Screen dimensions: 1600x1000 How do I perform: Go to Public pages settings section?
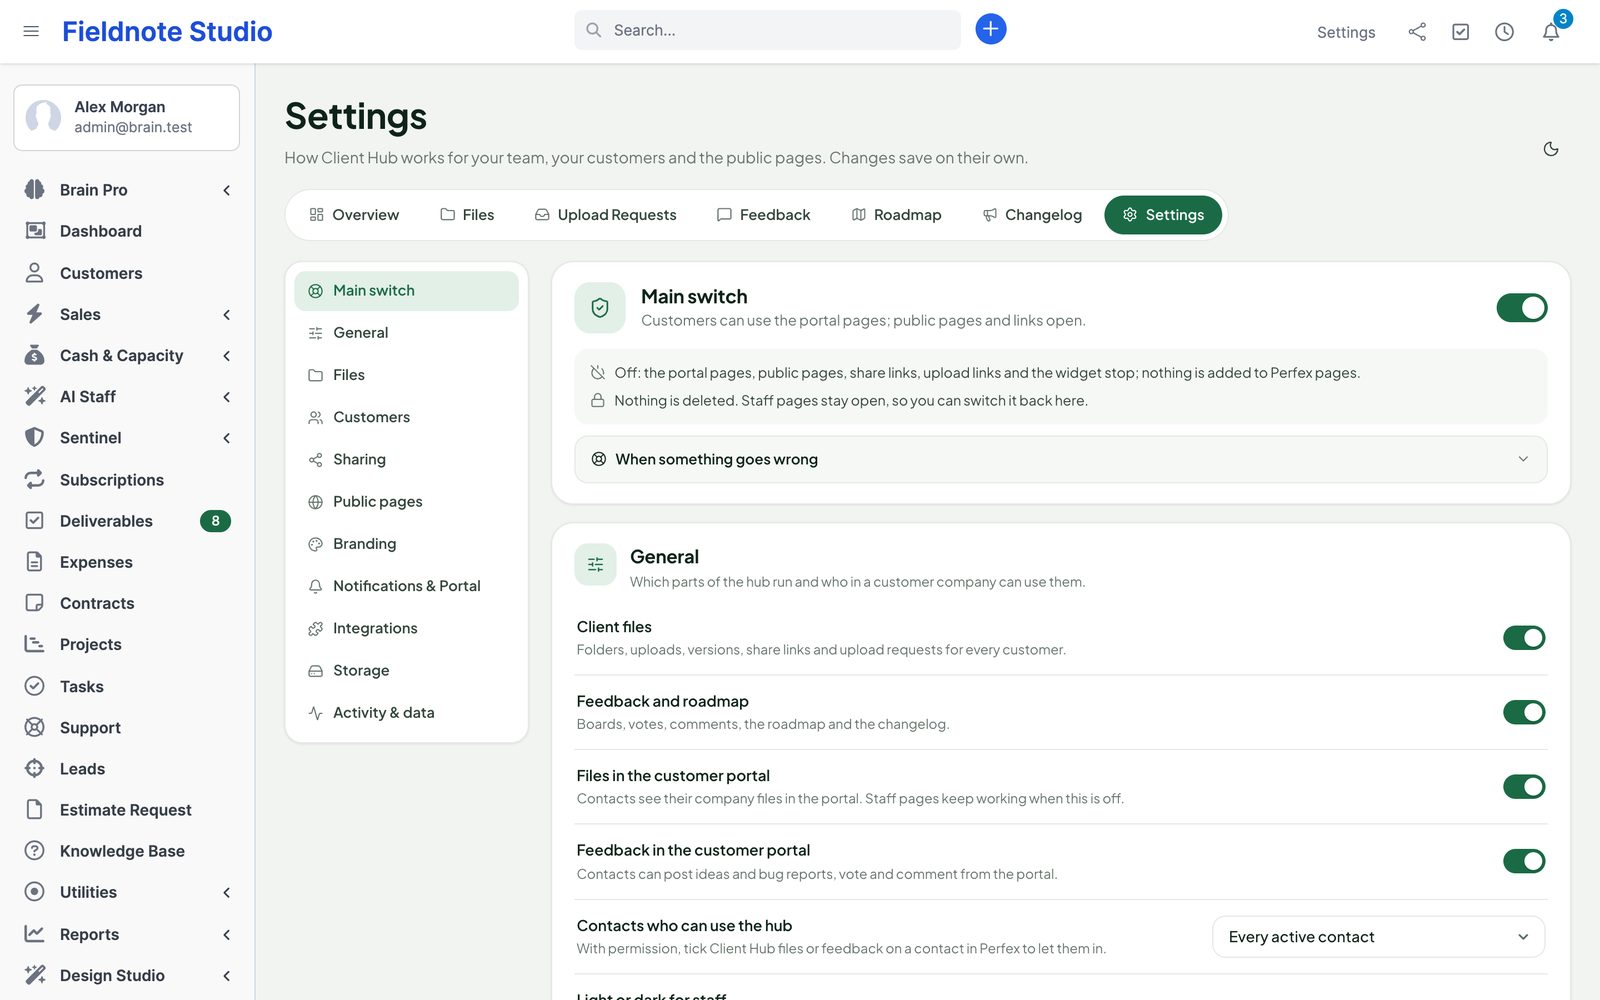(406, 502)
